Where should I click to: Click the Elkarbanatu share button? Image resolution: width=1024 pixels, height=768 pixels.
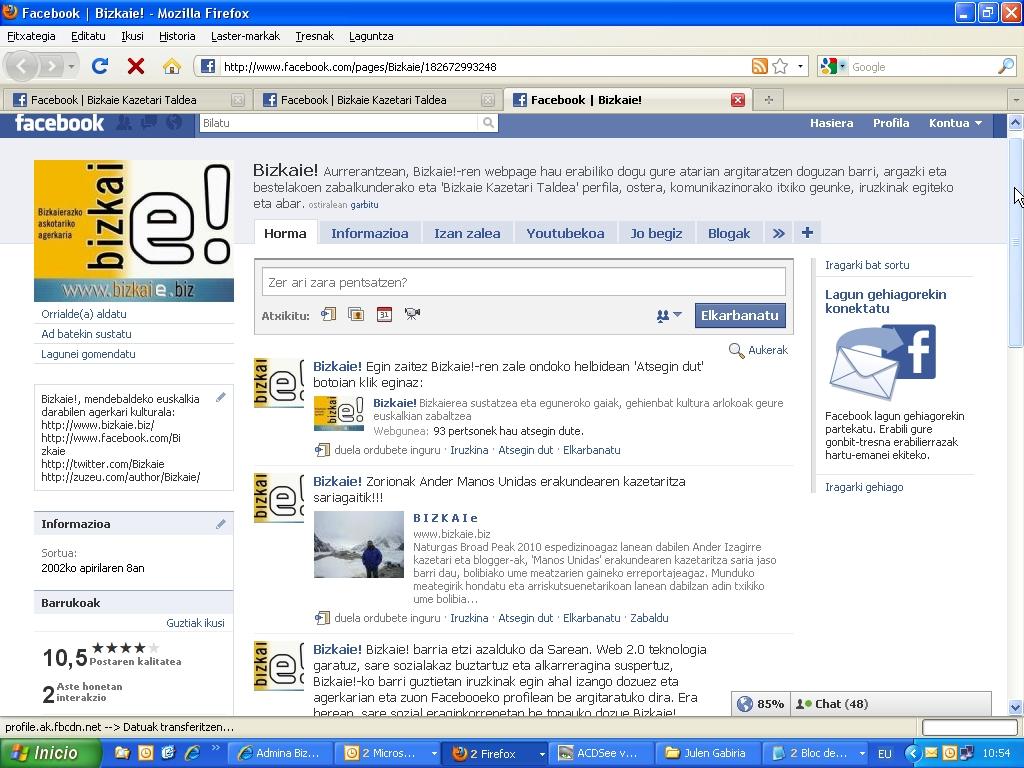click(740, 315)
